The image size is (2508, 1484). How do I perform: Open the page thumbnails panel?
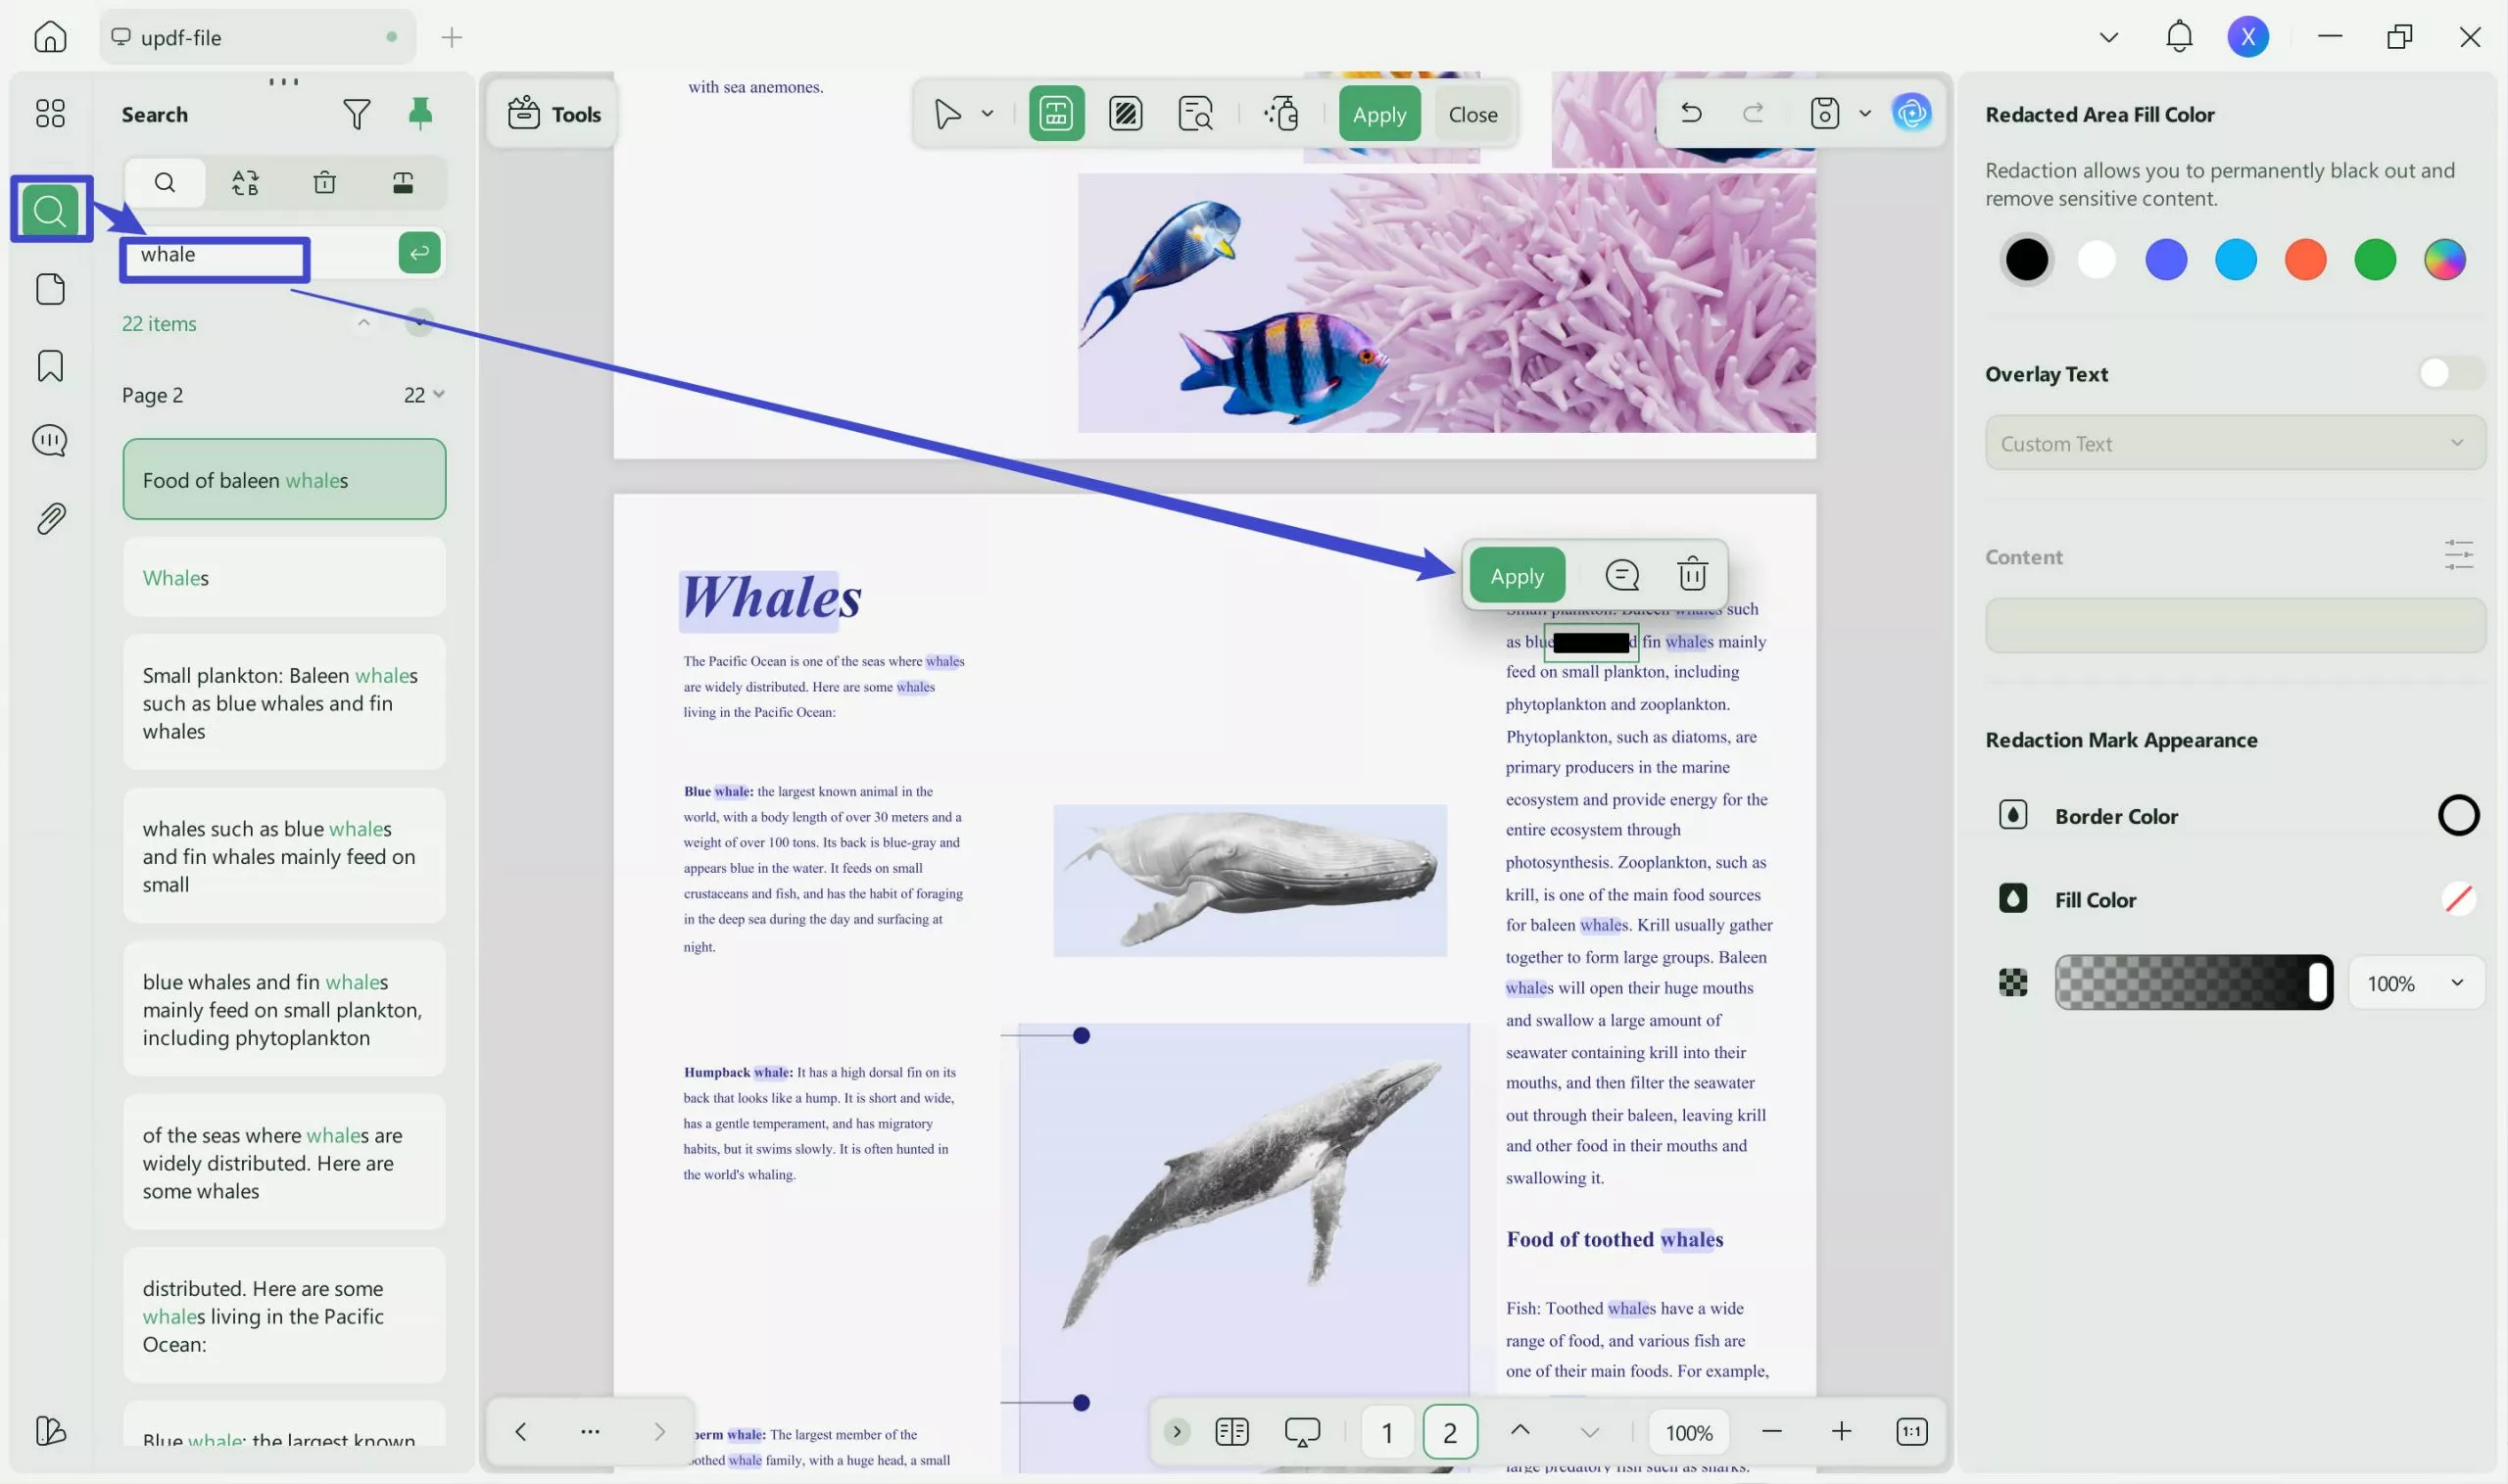[50, 288]
